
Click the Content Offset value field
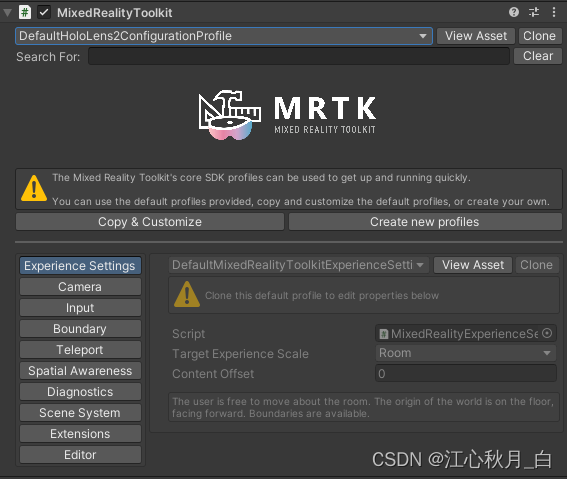(x=466, y=373)
